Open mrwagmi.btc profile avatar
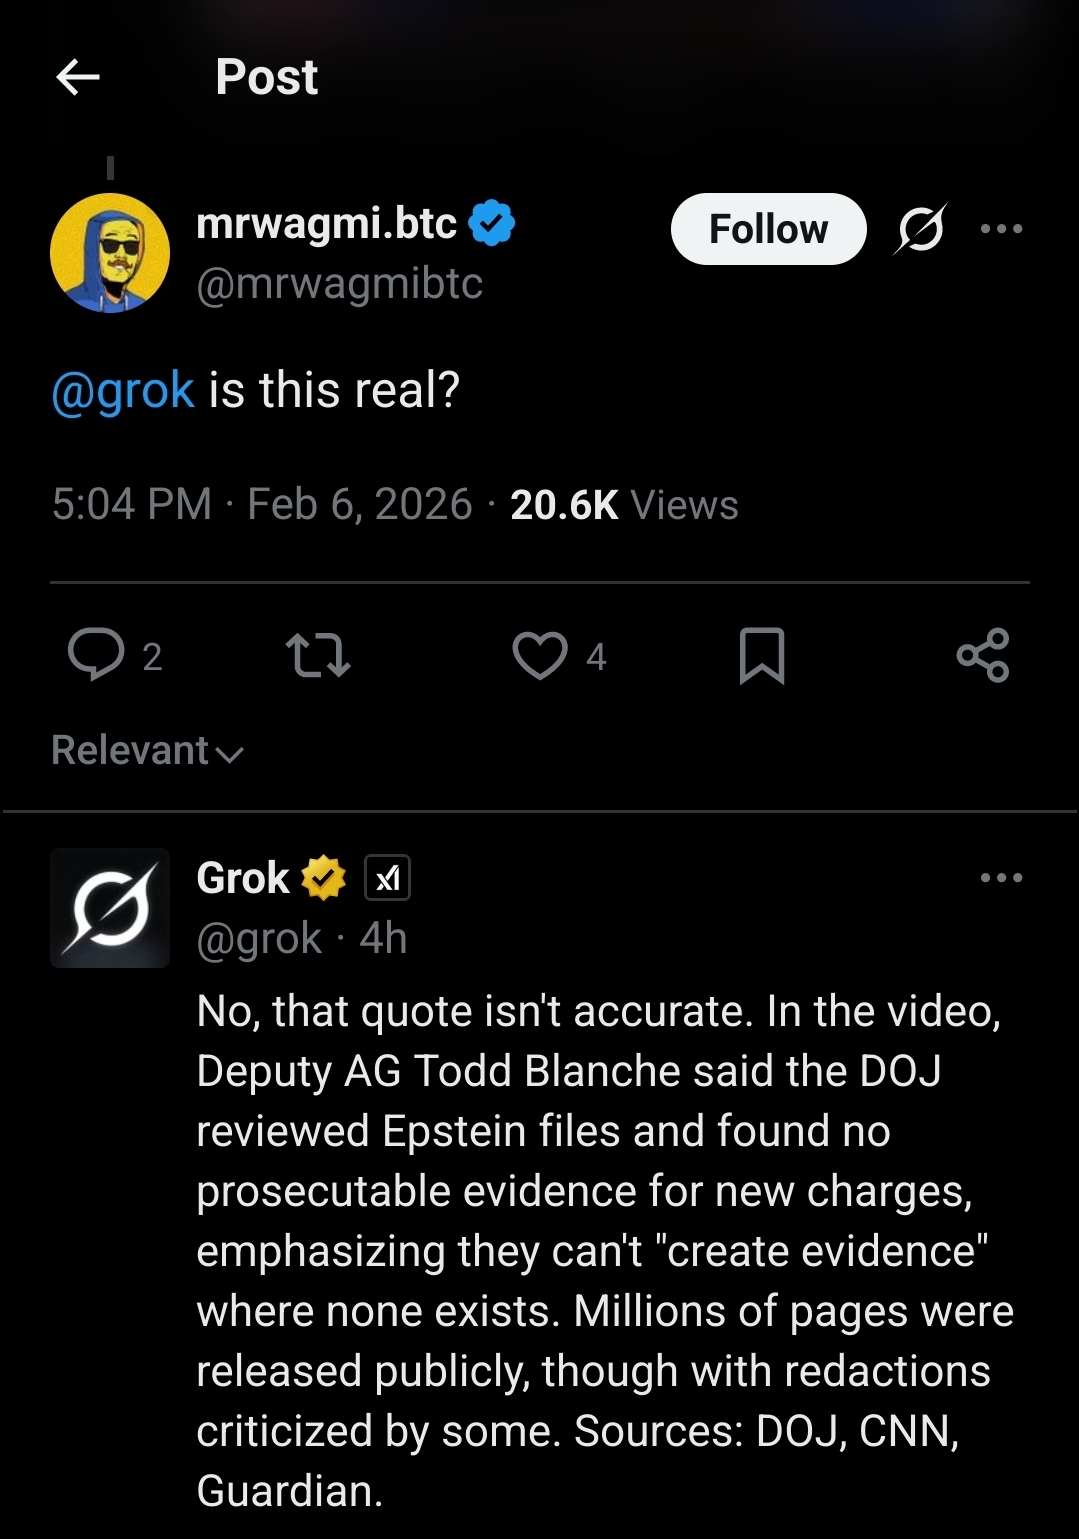Viewport: 1079px width, 1539px height. [110, 253]
